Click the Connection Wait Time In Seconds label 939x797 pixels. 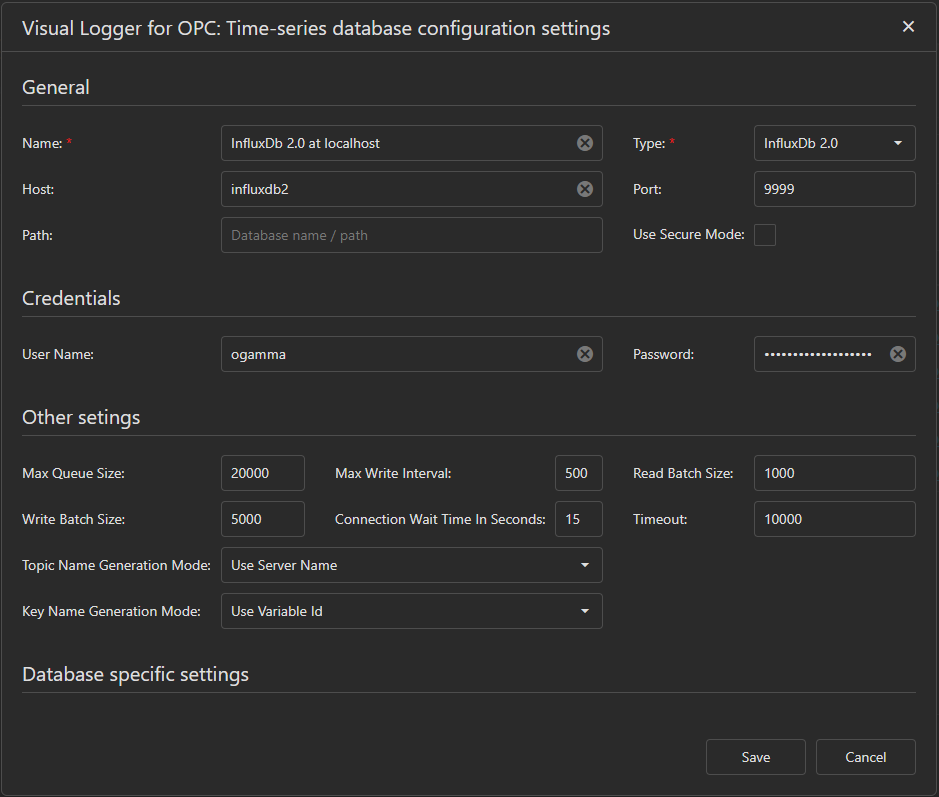[440, 519]
